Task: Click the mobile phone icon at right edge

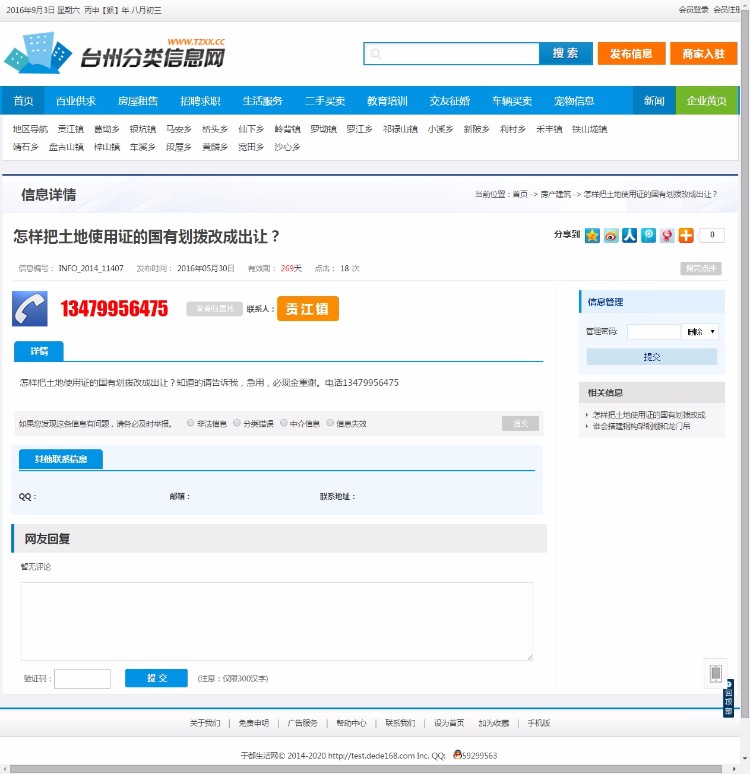Action: [715, 673]
